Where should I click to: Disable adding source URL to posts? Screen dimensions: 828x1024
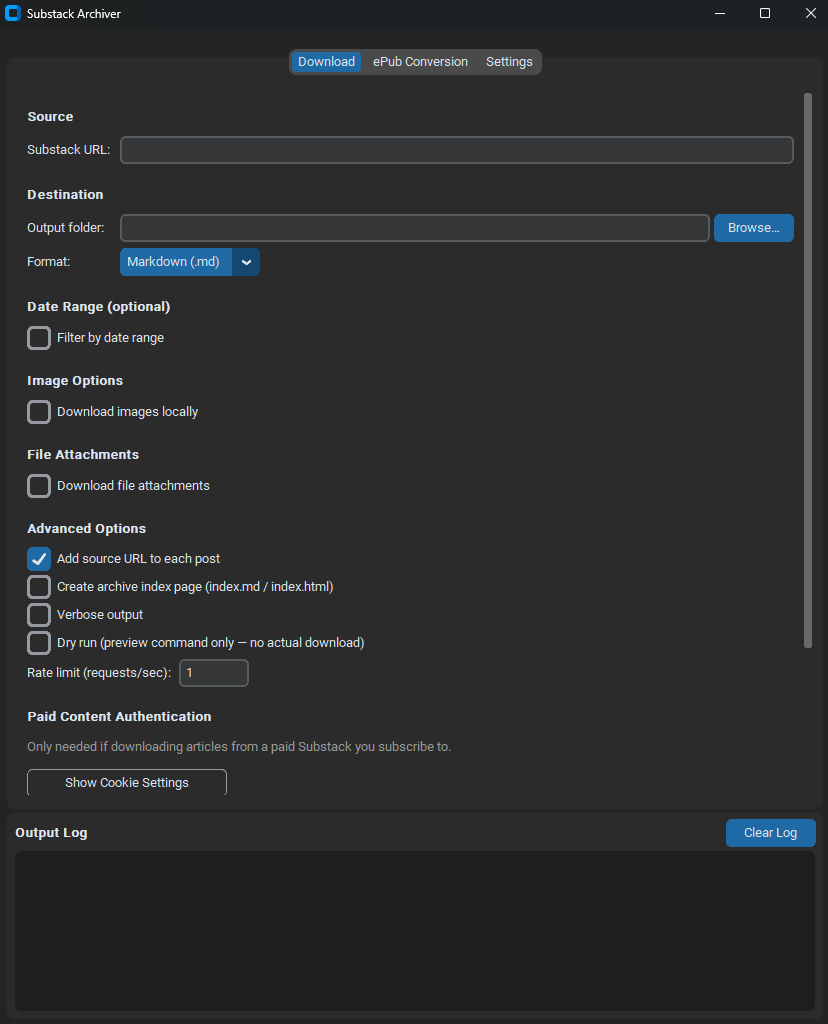click(x=38, y=559)
